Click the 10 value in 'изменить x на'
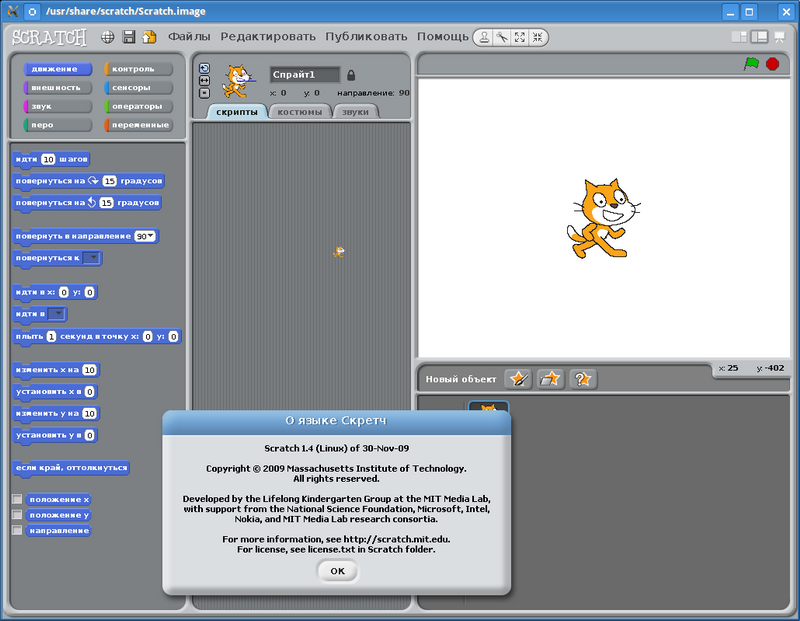The width and height of the screenshot is (800, 621). click(89, 370)
